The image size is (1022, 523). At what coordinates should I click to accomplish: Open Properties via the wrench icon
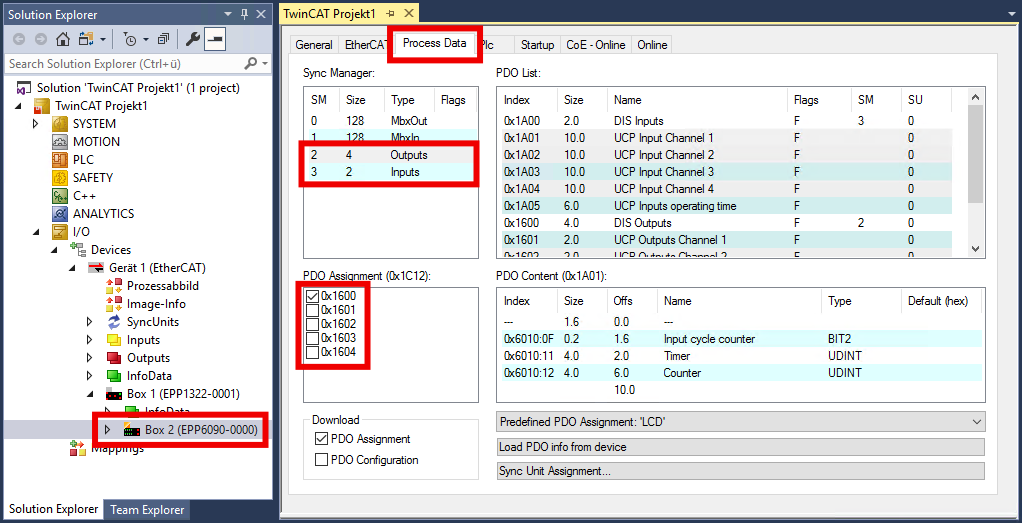click(x=192, y=40)
